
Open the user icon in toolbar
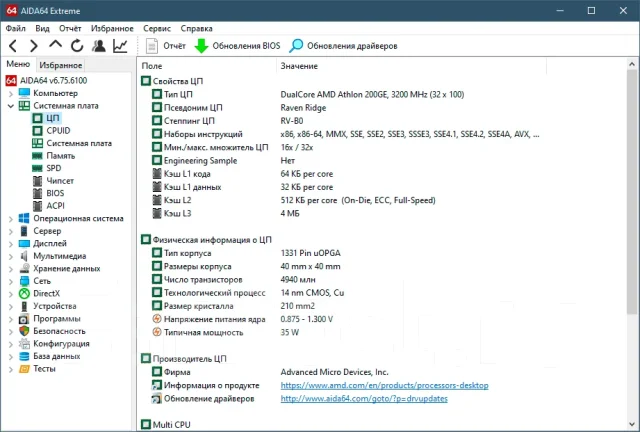[x=98, y=46]
